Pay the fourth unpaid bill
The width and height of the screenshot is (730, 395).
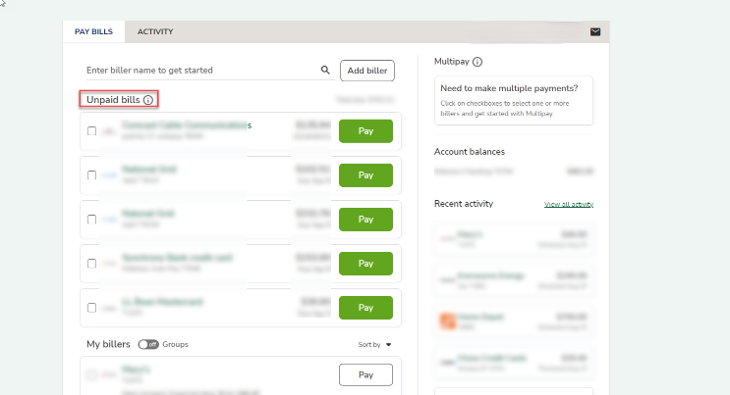[x=366, y=264]
